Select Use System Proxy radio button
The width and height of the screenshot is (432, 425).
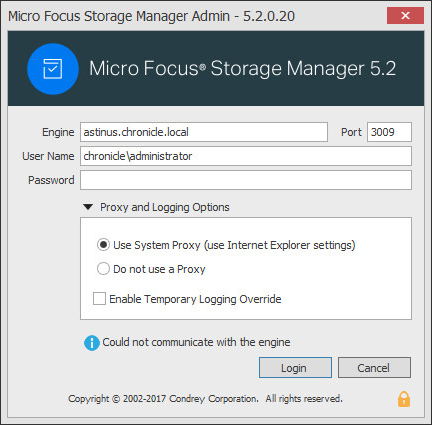103,245
